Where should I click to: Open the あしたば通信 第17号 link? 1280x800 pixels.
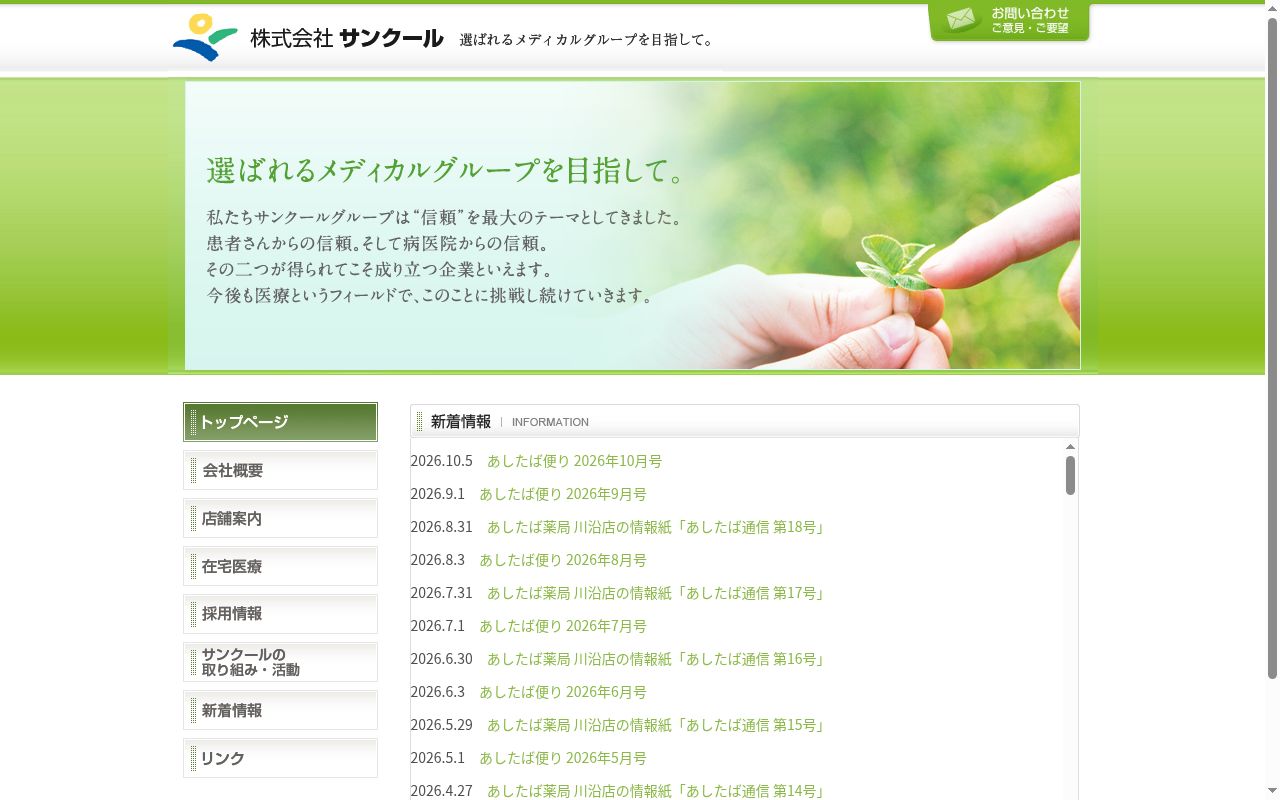[657, 593]
